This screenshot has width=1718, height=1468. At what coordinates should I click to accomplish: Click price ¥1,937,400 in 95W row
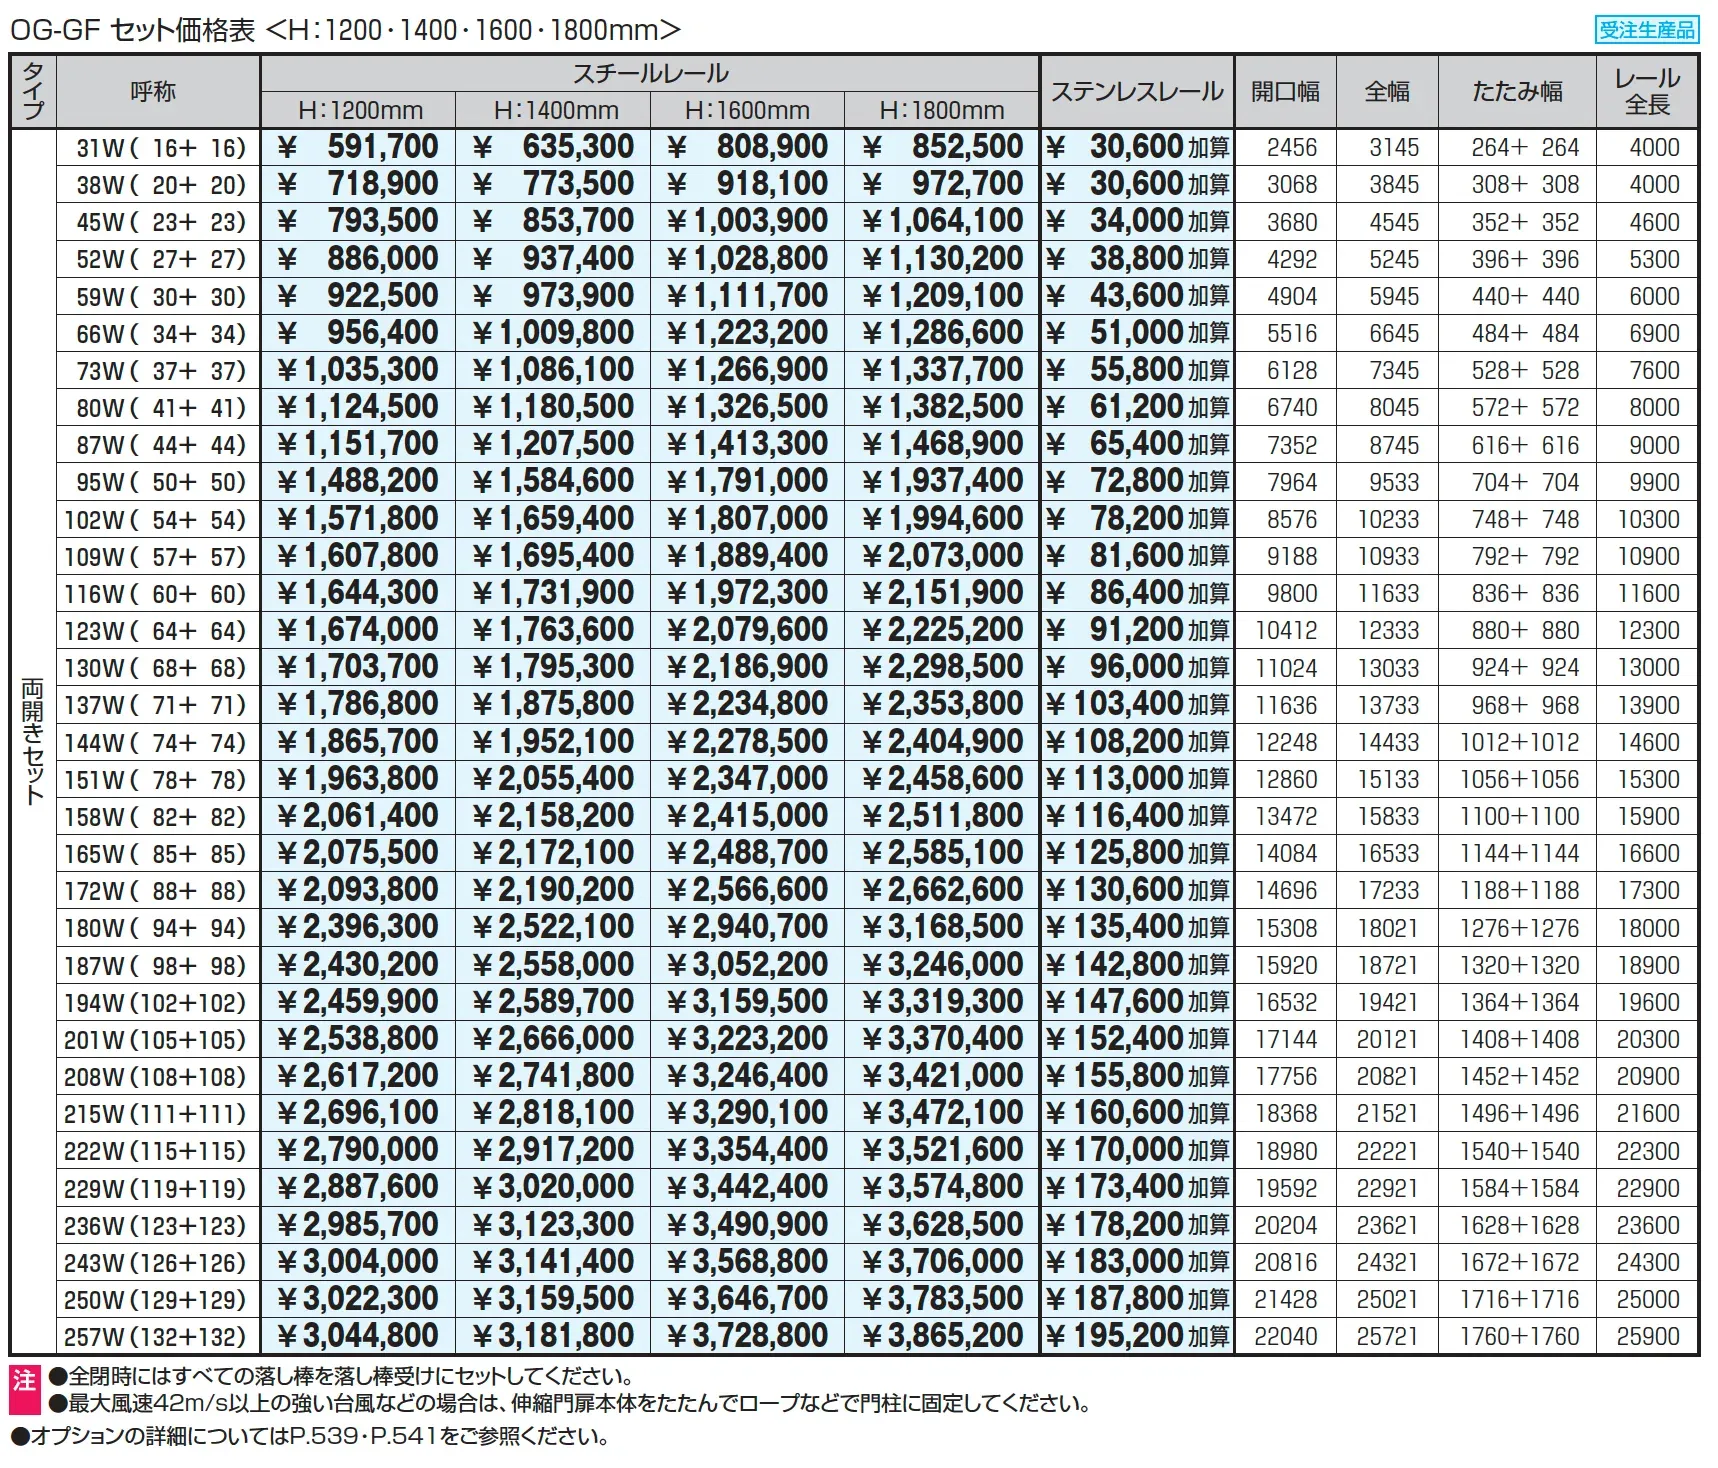pyautogui.click(x=942, y=481)
